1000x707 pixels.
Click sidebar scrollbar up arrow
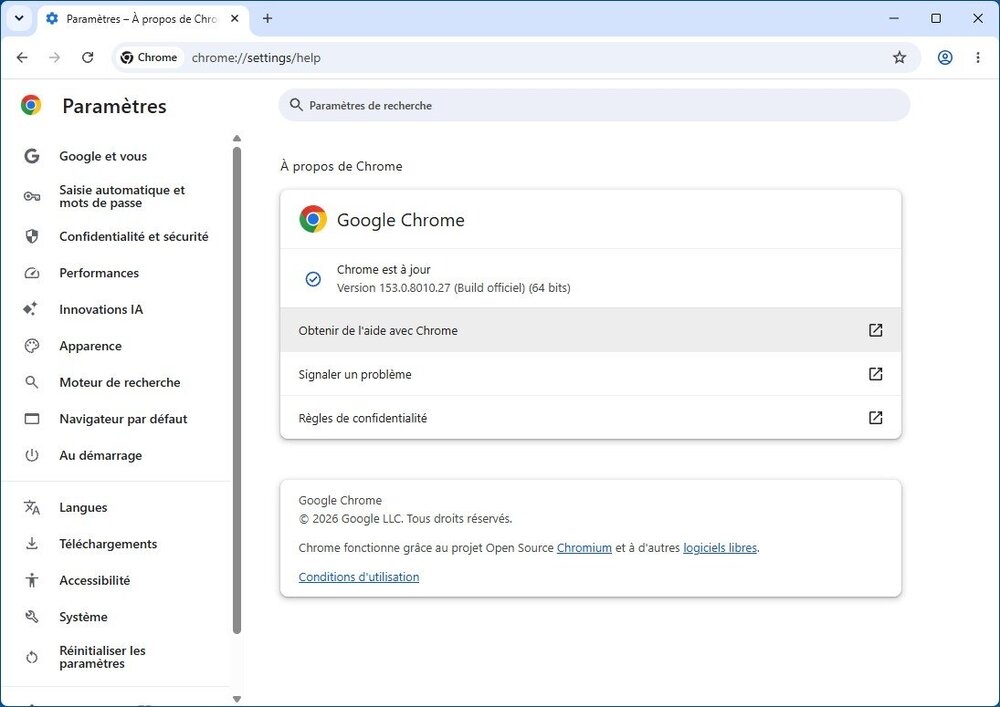point(237,138)
